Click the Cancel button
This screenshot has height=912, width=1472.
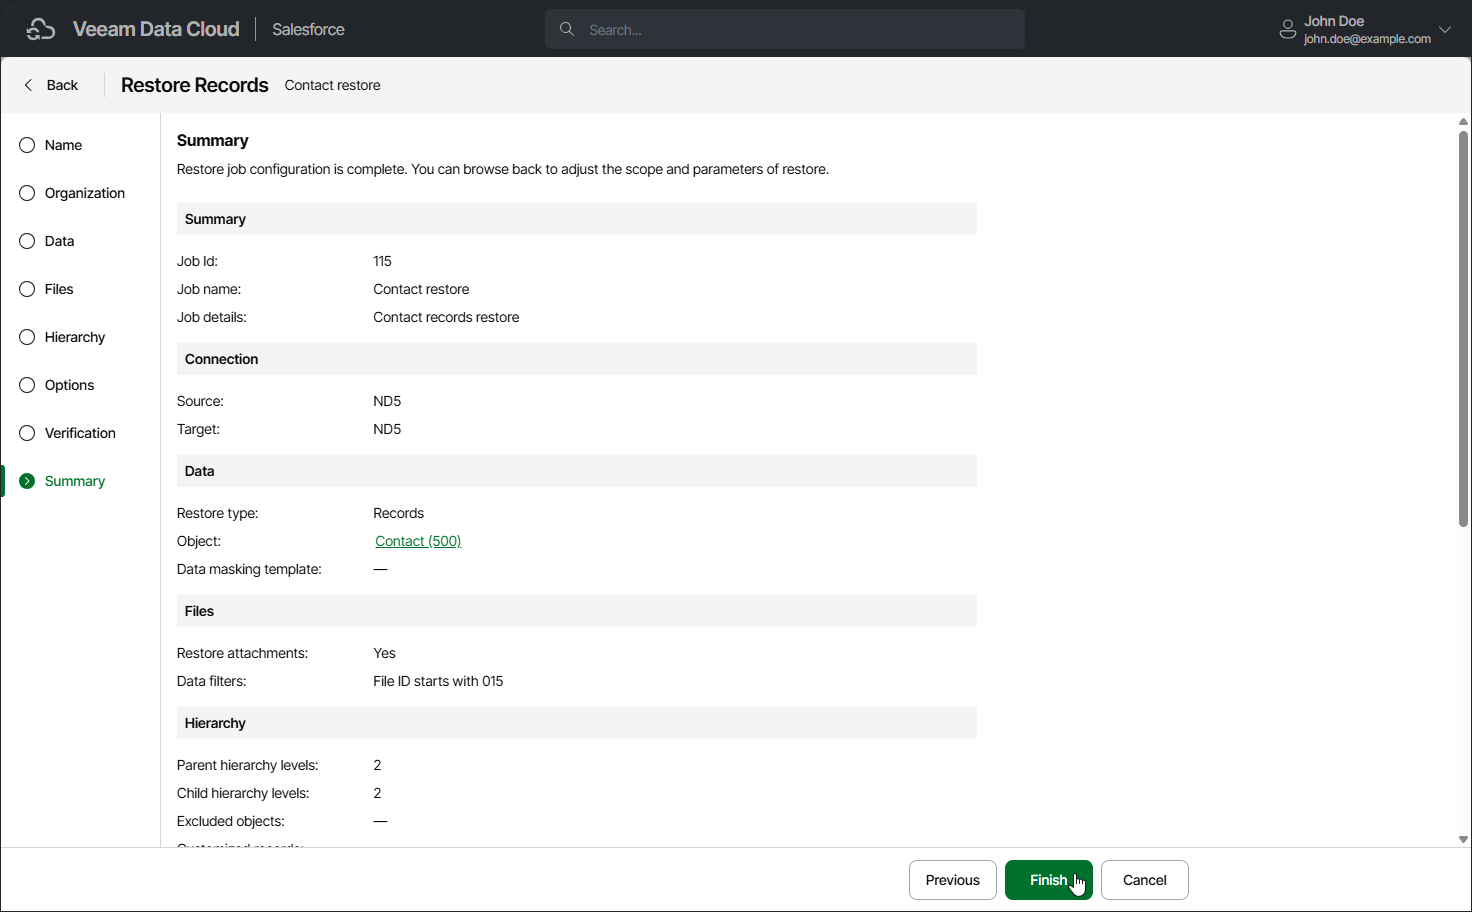click(1144, 880)
